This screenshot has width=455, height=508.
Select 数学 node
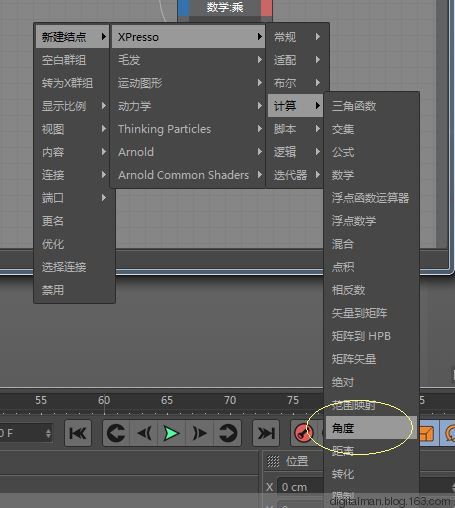pos(371,175)
